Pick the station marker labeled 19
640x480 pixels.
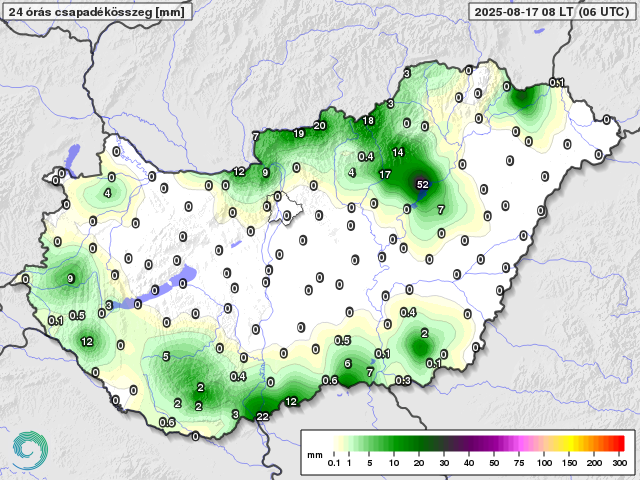(298, 133)
